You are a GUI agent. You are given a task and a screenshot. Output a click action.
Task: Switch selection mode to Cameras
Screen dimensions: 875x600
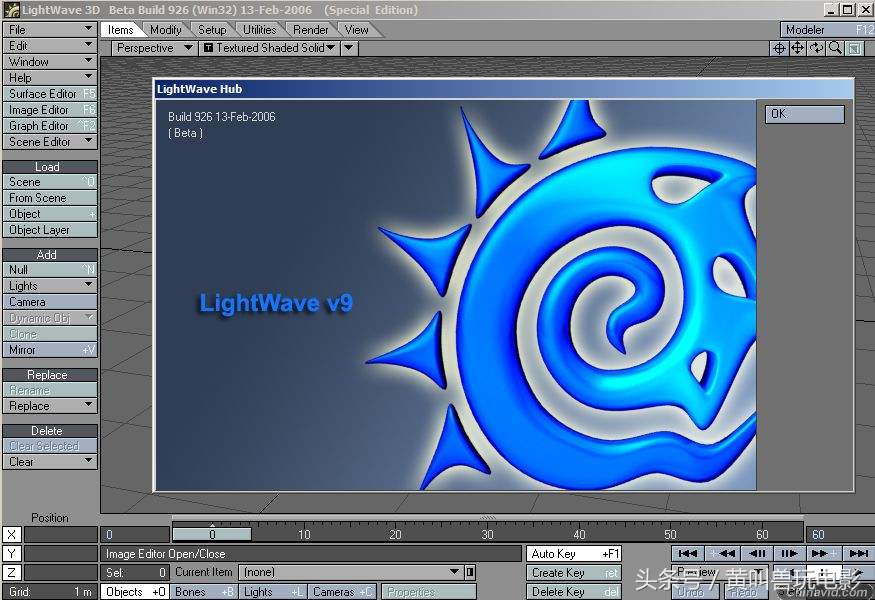point(342,592)
